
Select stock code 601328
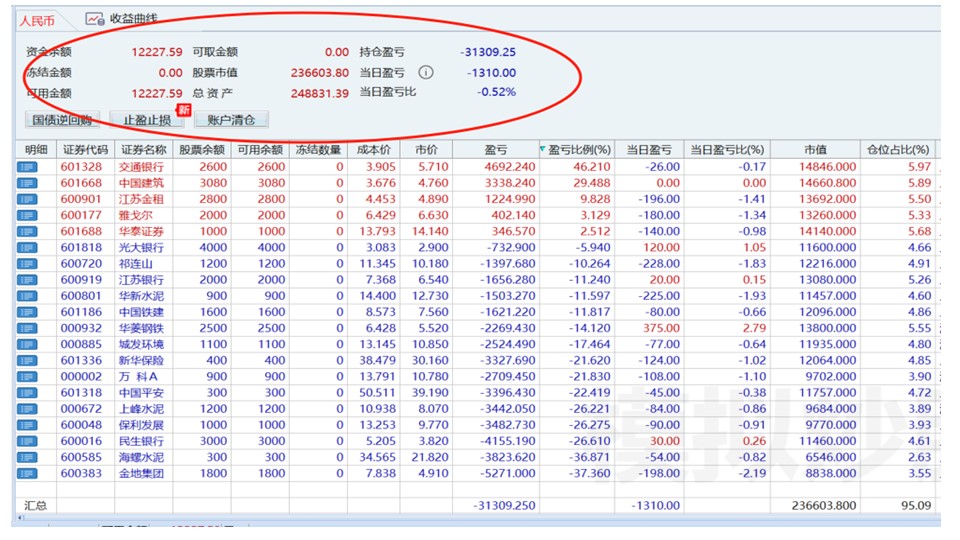coord(81,167)
